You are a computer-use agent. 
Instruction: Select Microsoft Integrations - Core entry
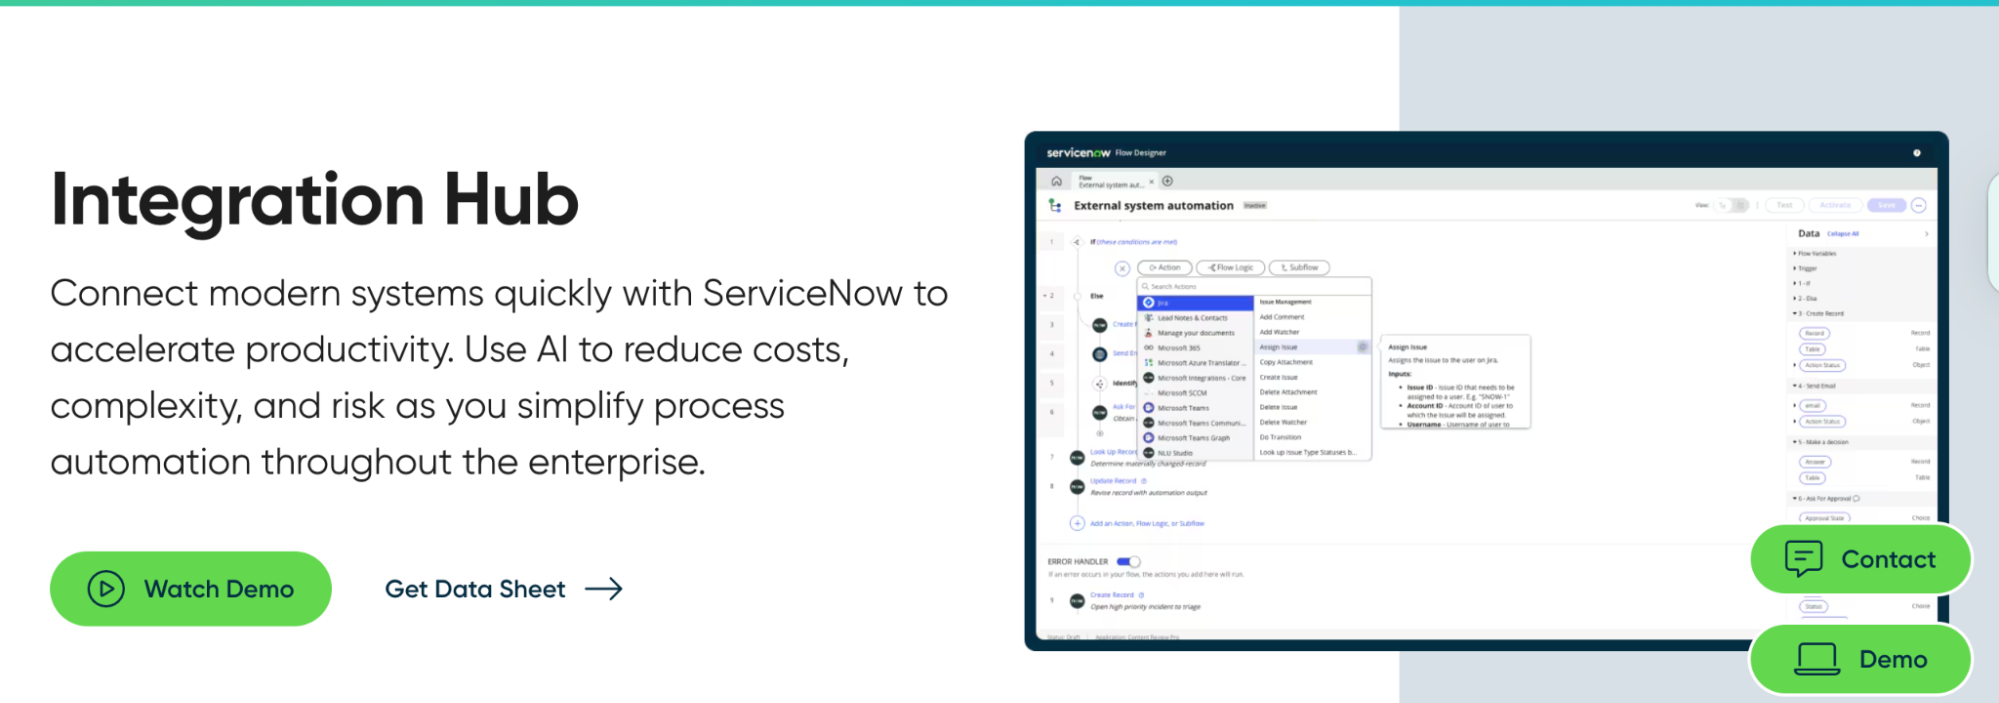coord(1196,378)
